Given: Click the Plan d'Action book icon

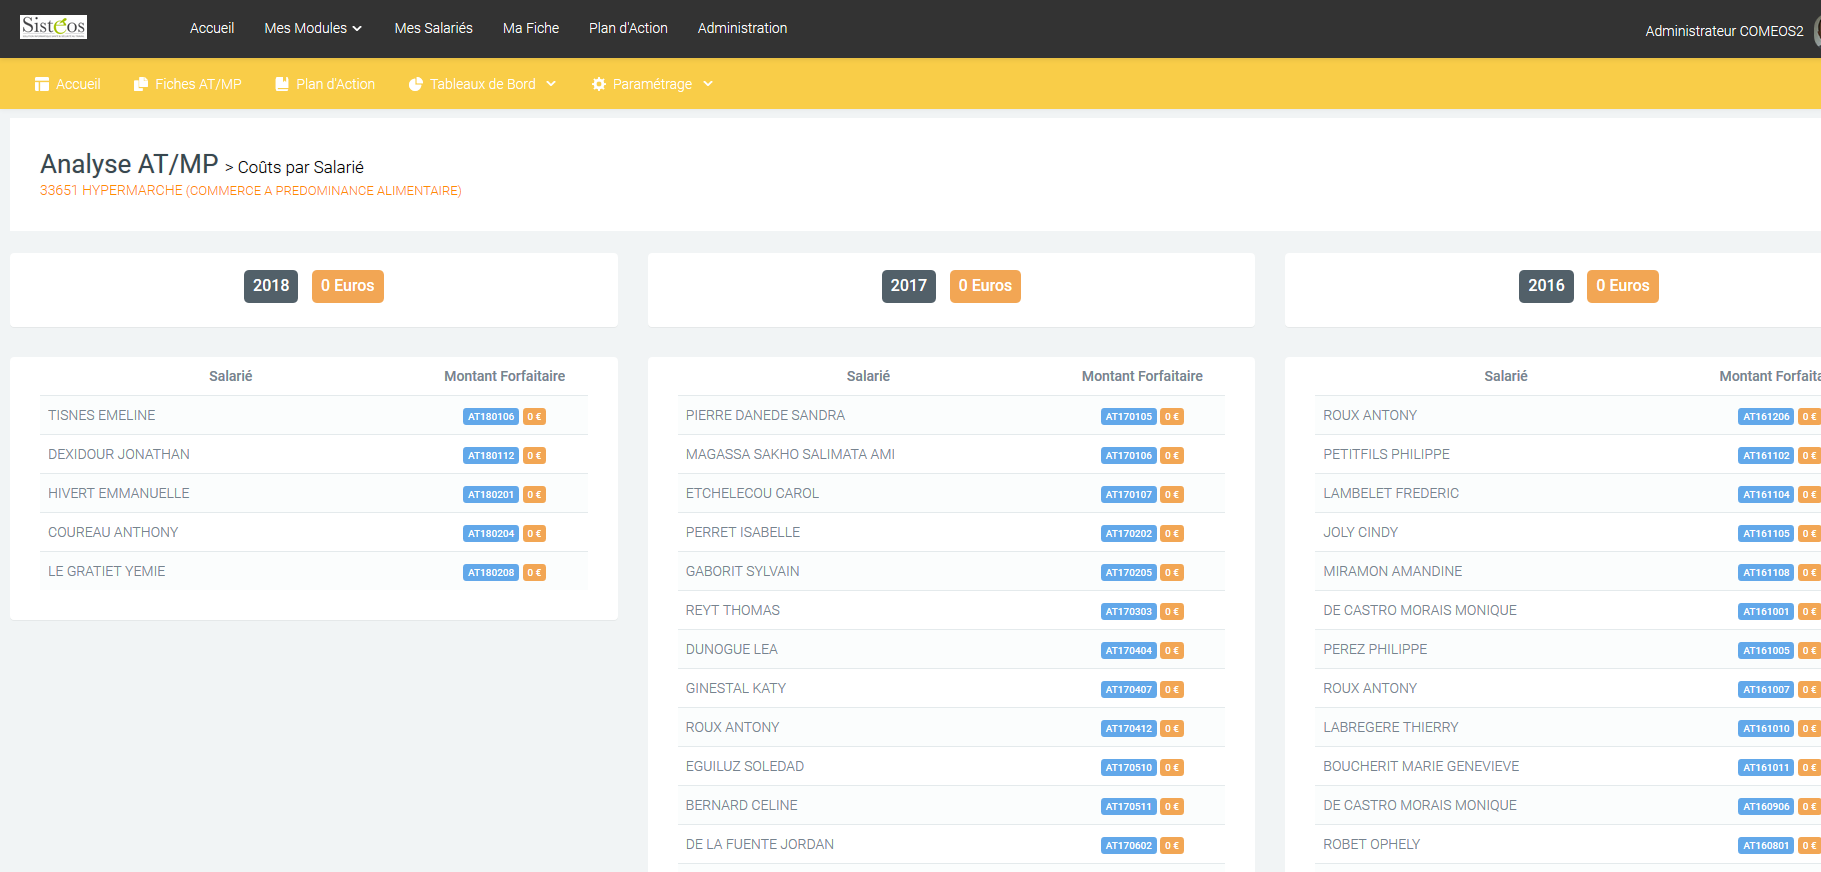Looking at the screenshot, I should [282, 84].
